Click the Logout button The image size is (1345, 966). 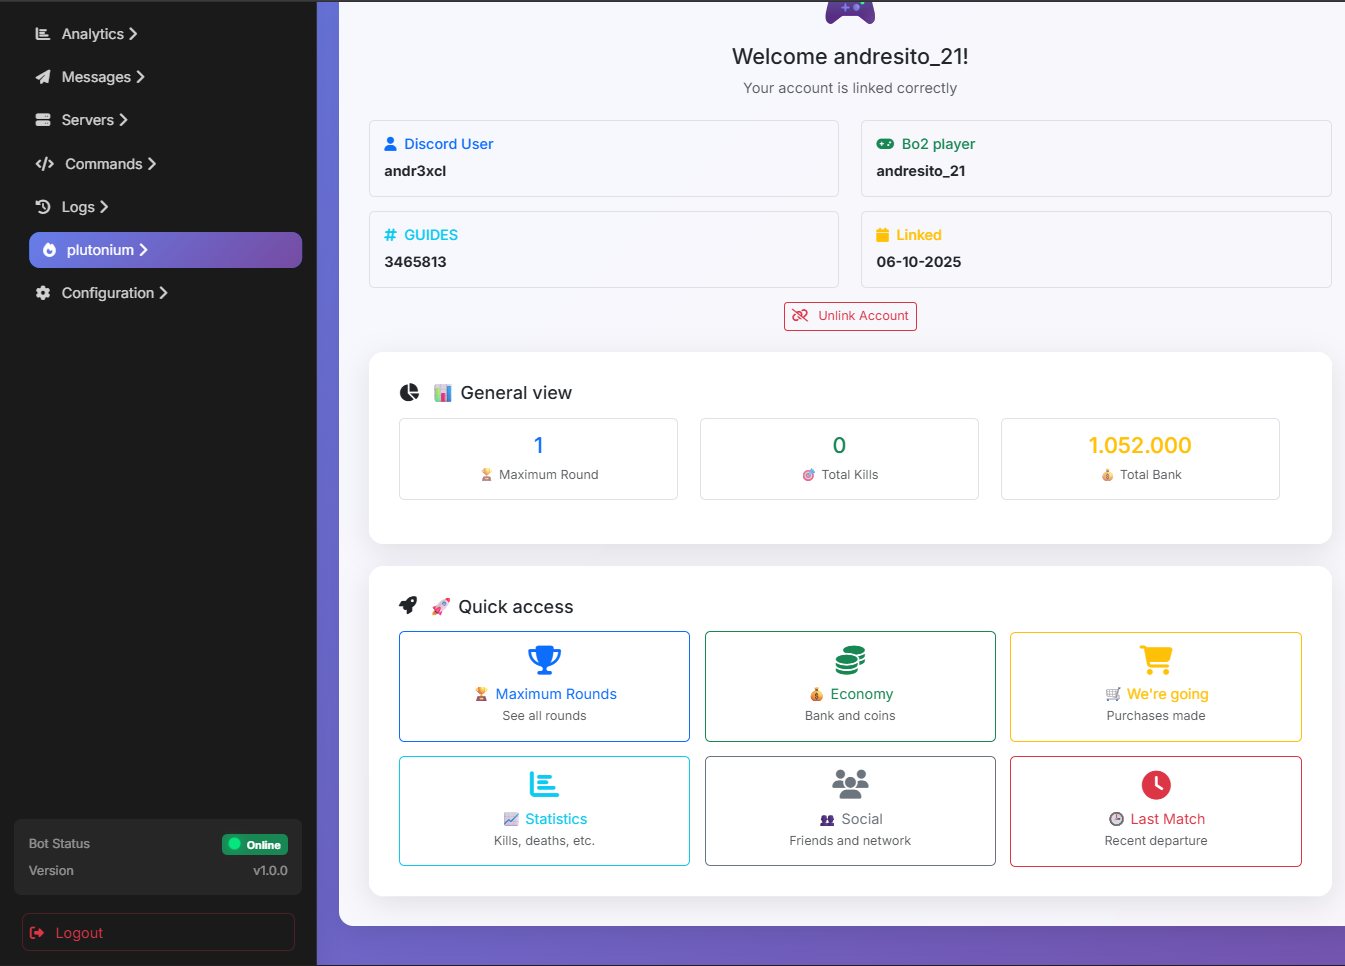click(158, 932)
